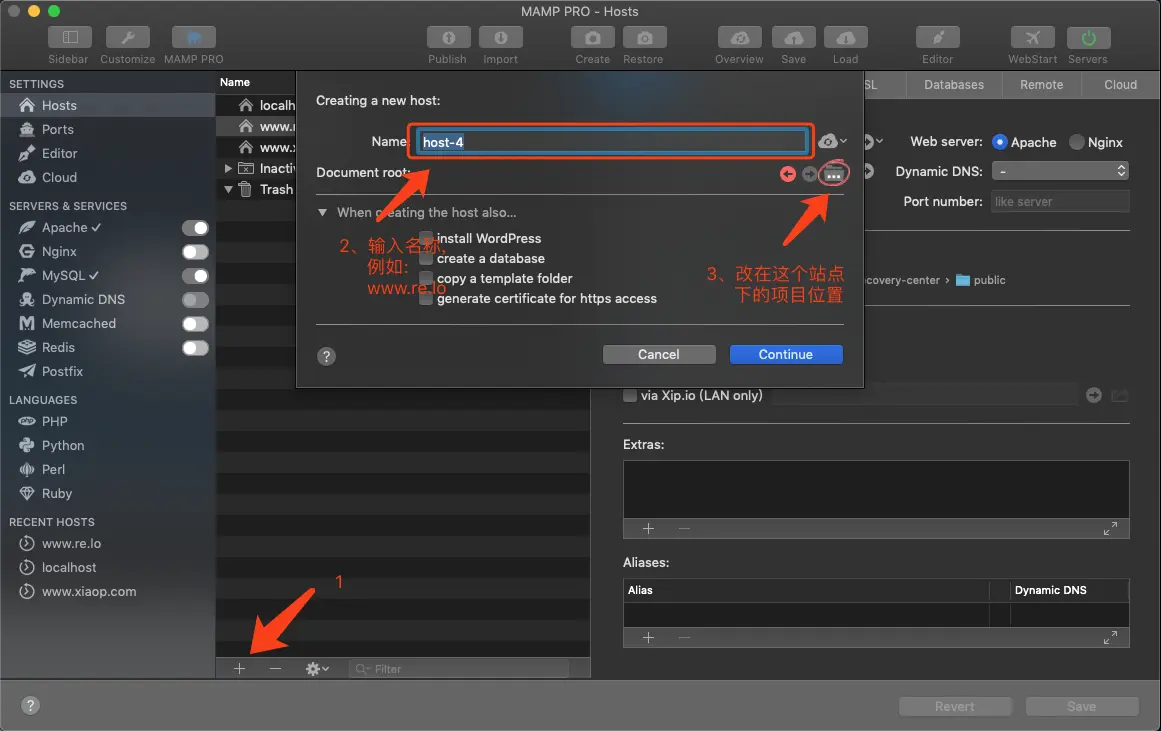Open the Dynamic DNS dropdown
This screenshot has width=1161, height=731.
pyautogui.click(x=1060, y=171)
